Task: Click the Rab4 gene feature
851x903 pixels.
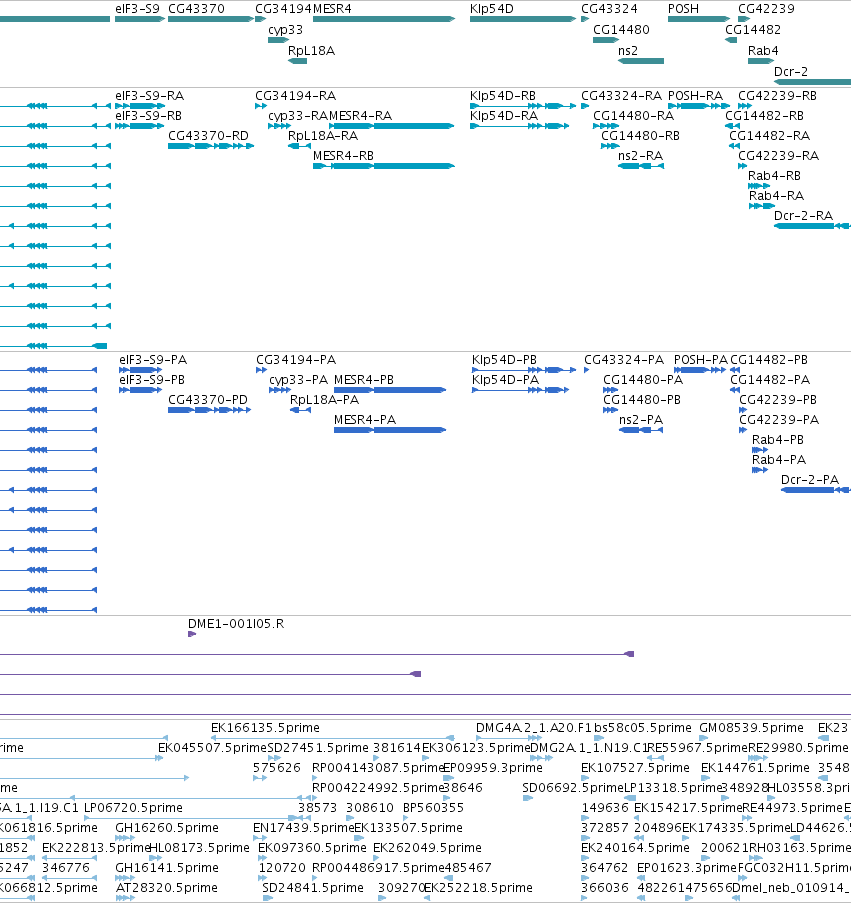Action: pos(761,60)
